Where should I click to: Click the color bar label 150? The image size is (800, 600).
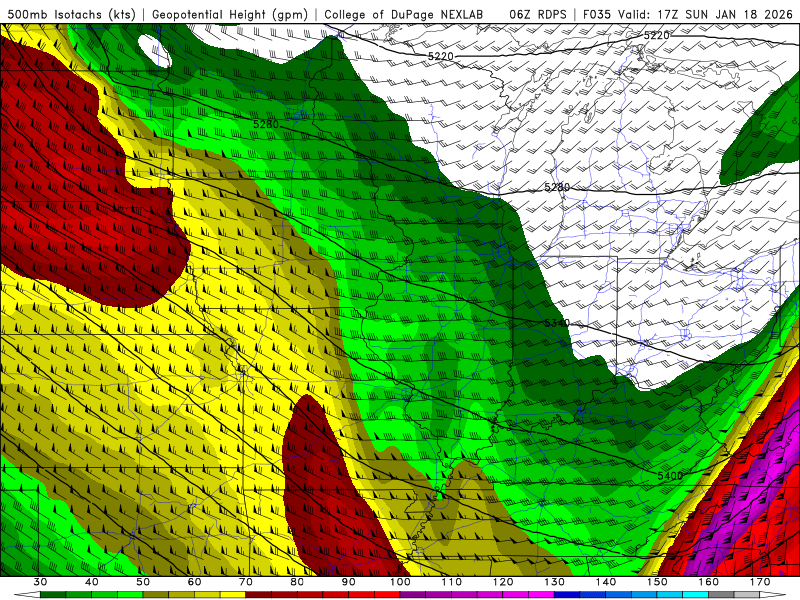click(x=657, y=582)
